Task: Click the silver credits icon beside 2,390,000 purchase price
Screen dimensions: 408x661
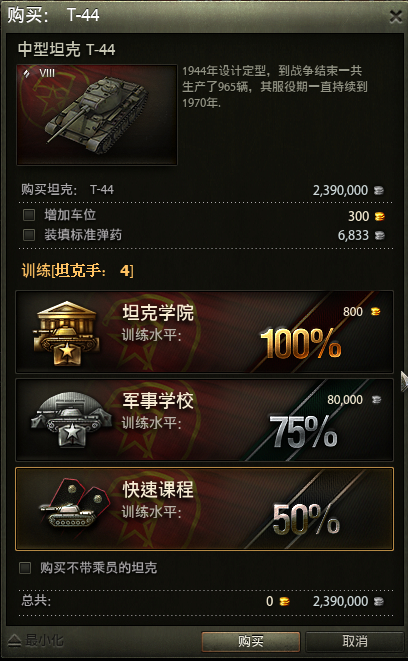Action: pos(379,191)
